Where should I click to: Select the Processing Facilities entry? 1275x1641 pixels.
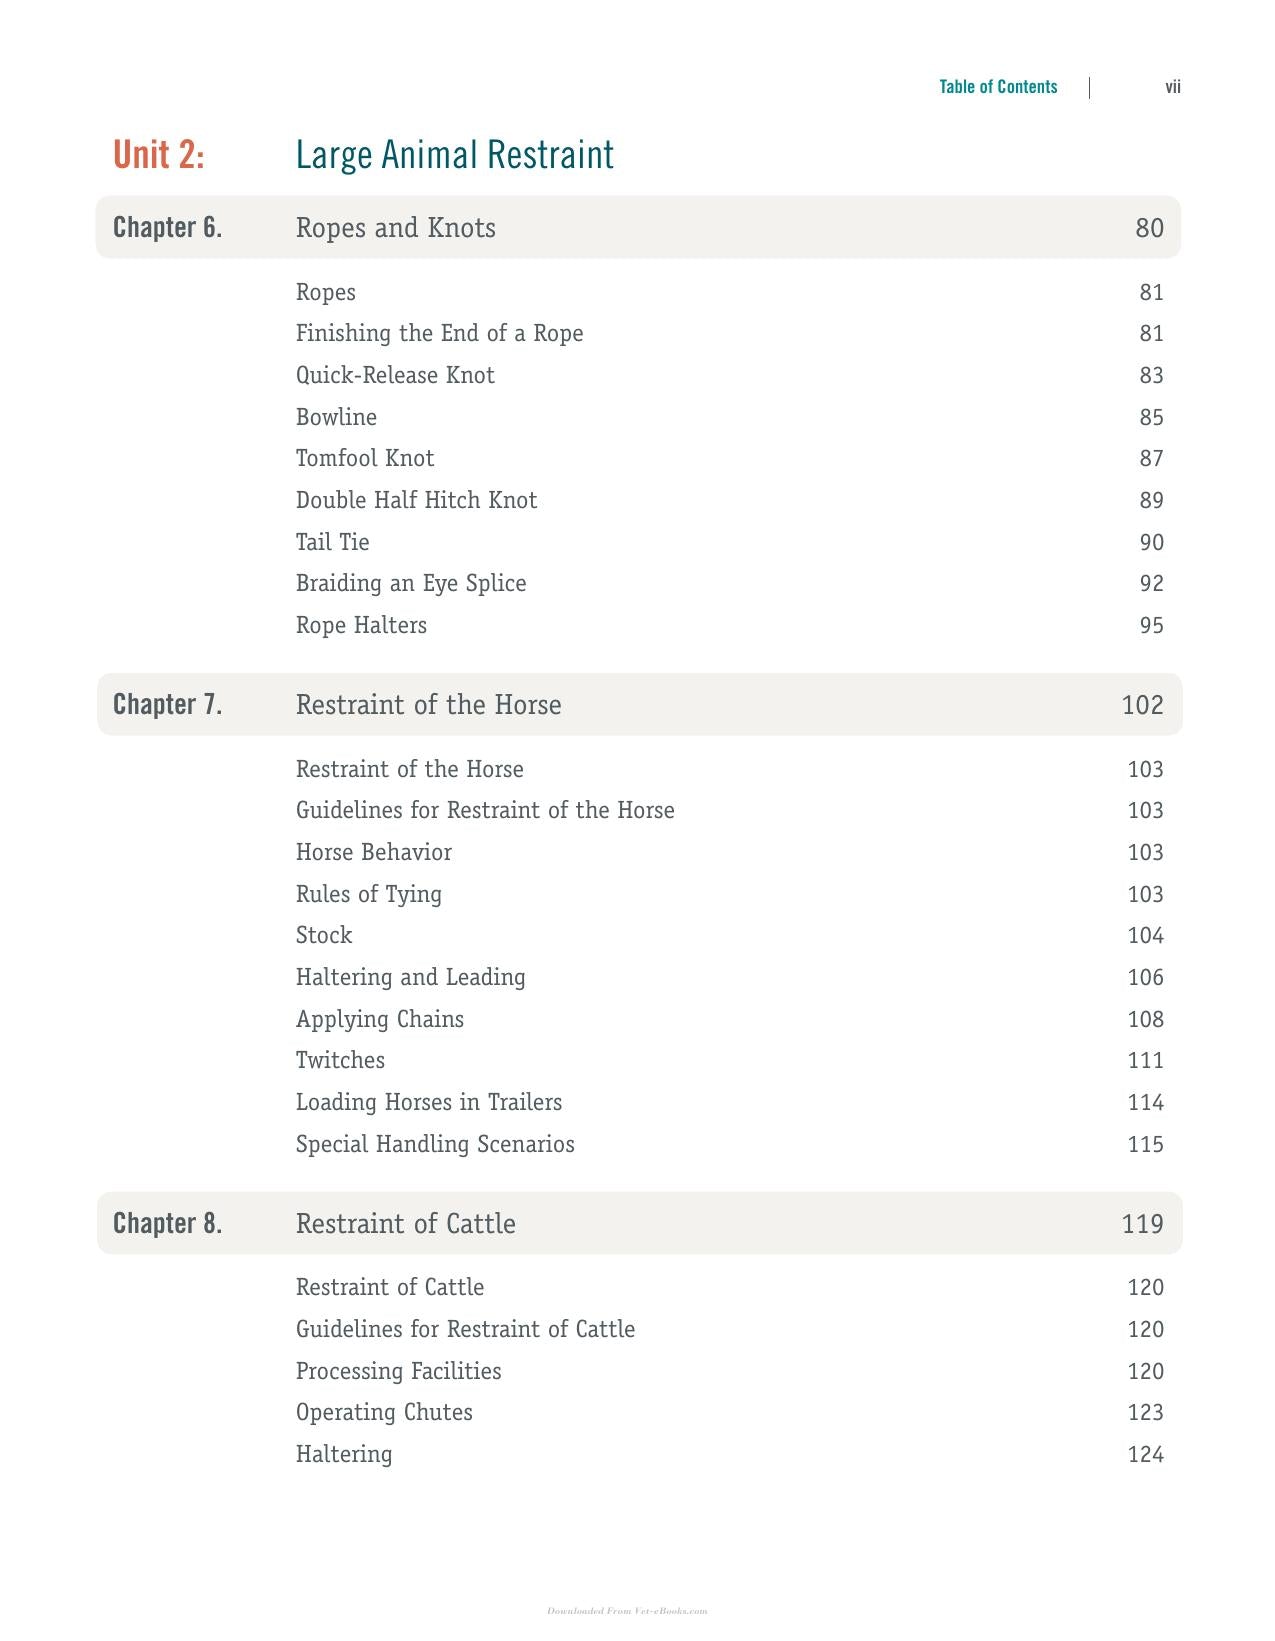[399, 1371]
